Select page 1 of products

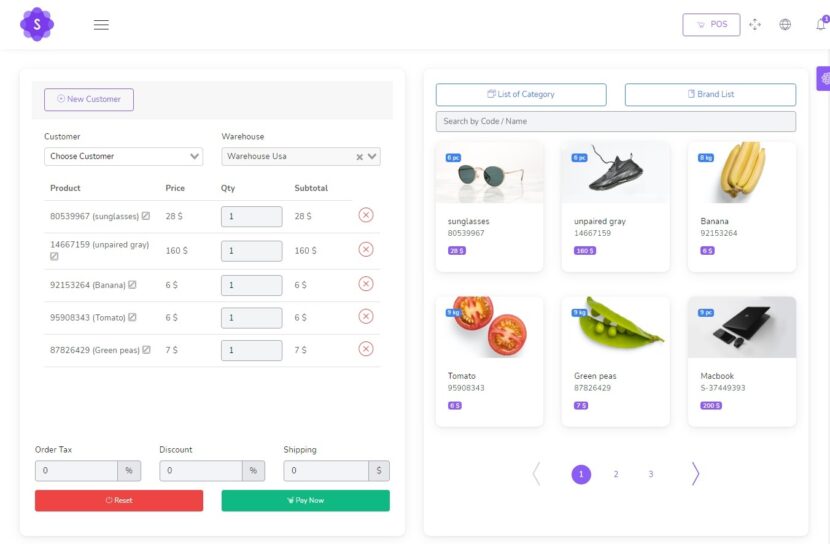(581, 474)
